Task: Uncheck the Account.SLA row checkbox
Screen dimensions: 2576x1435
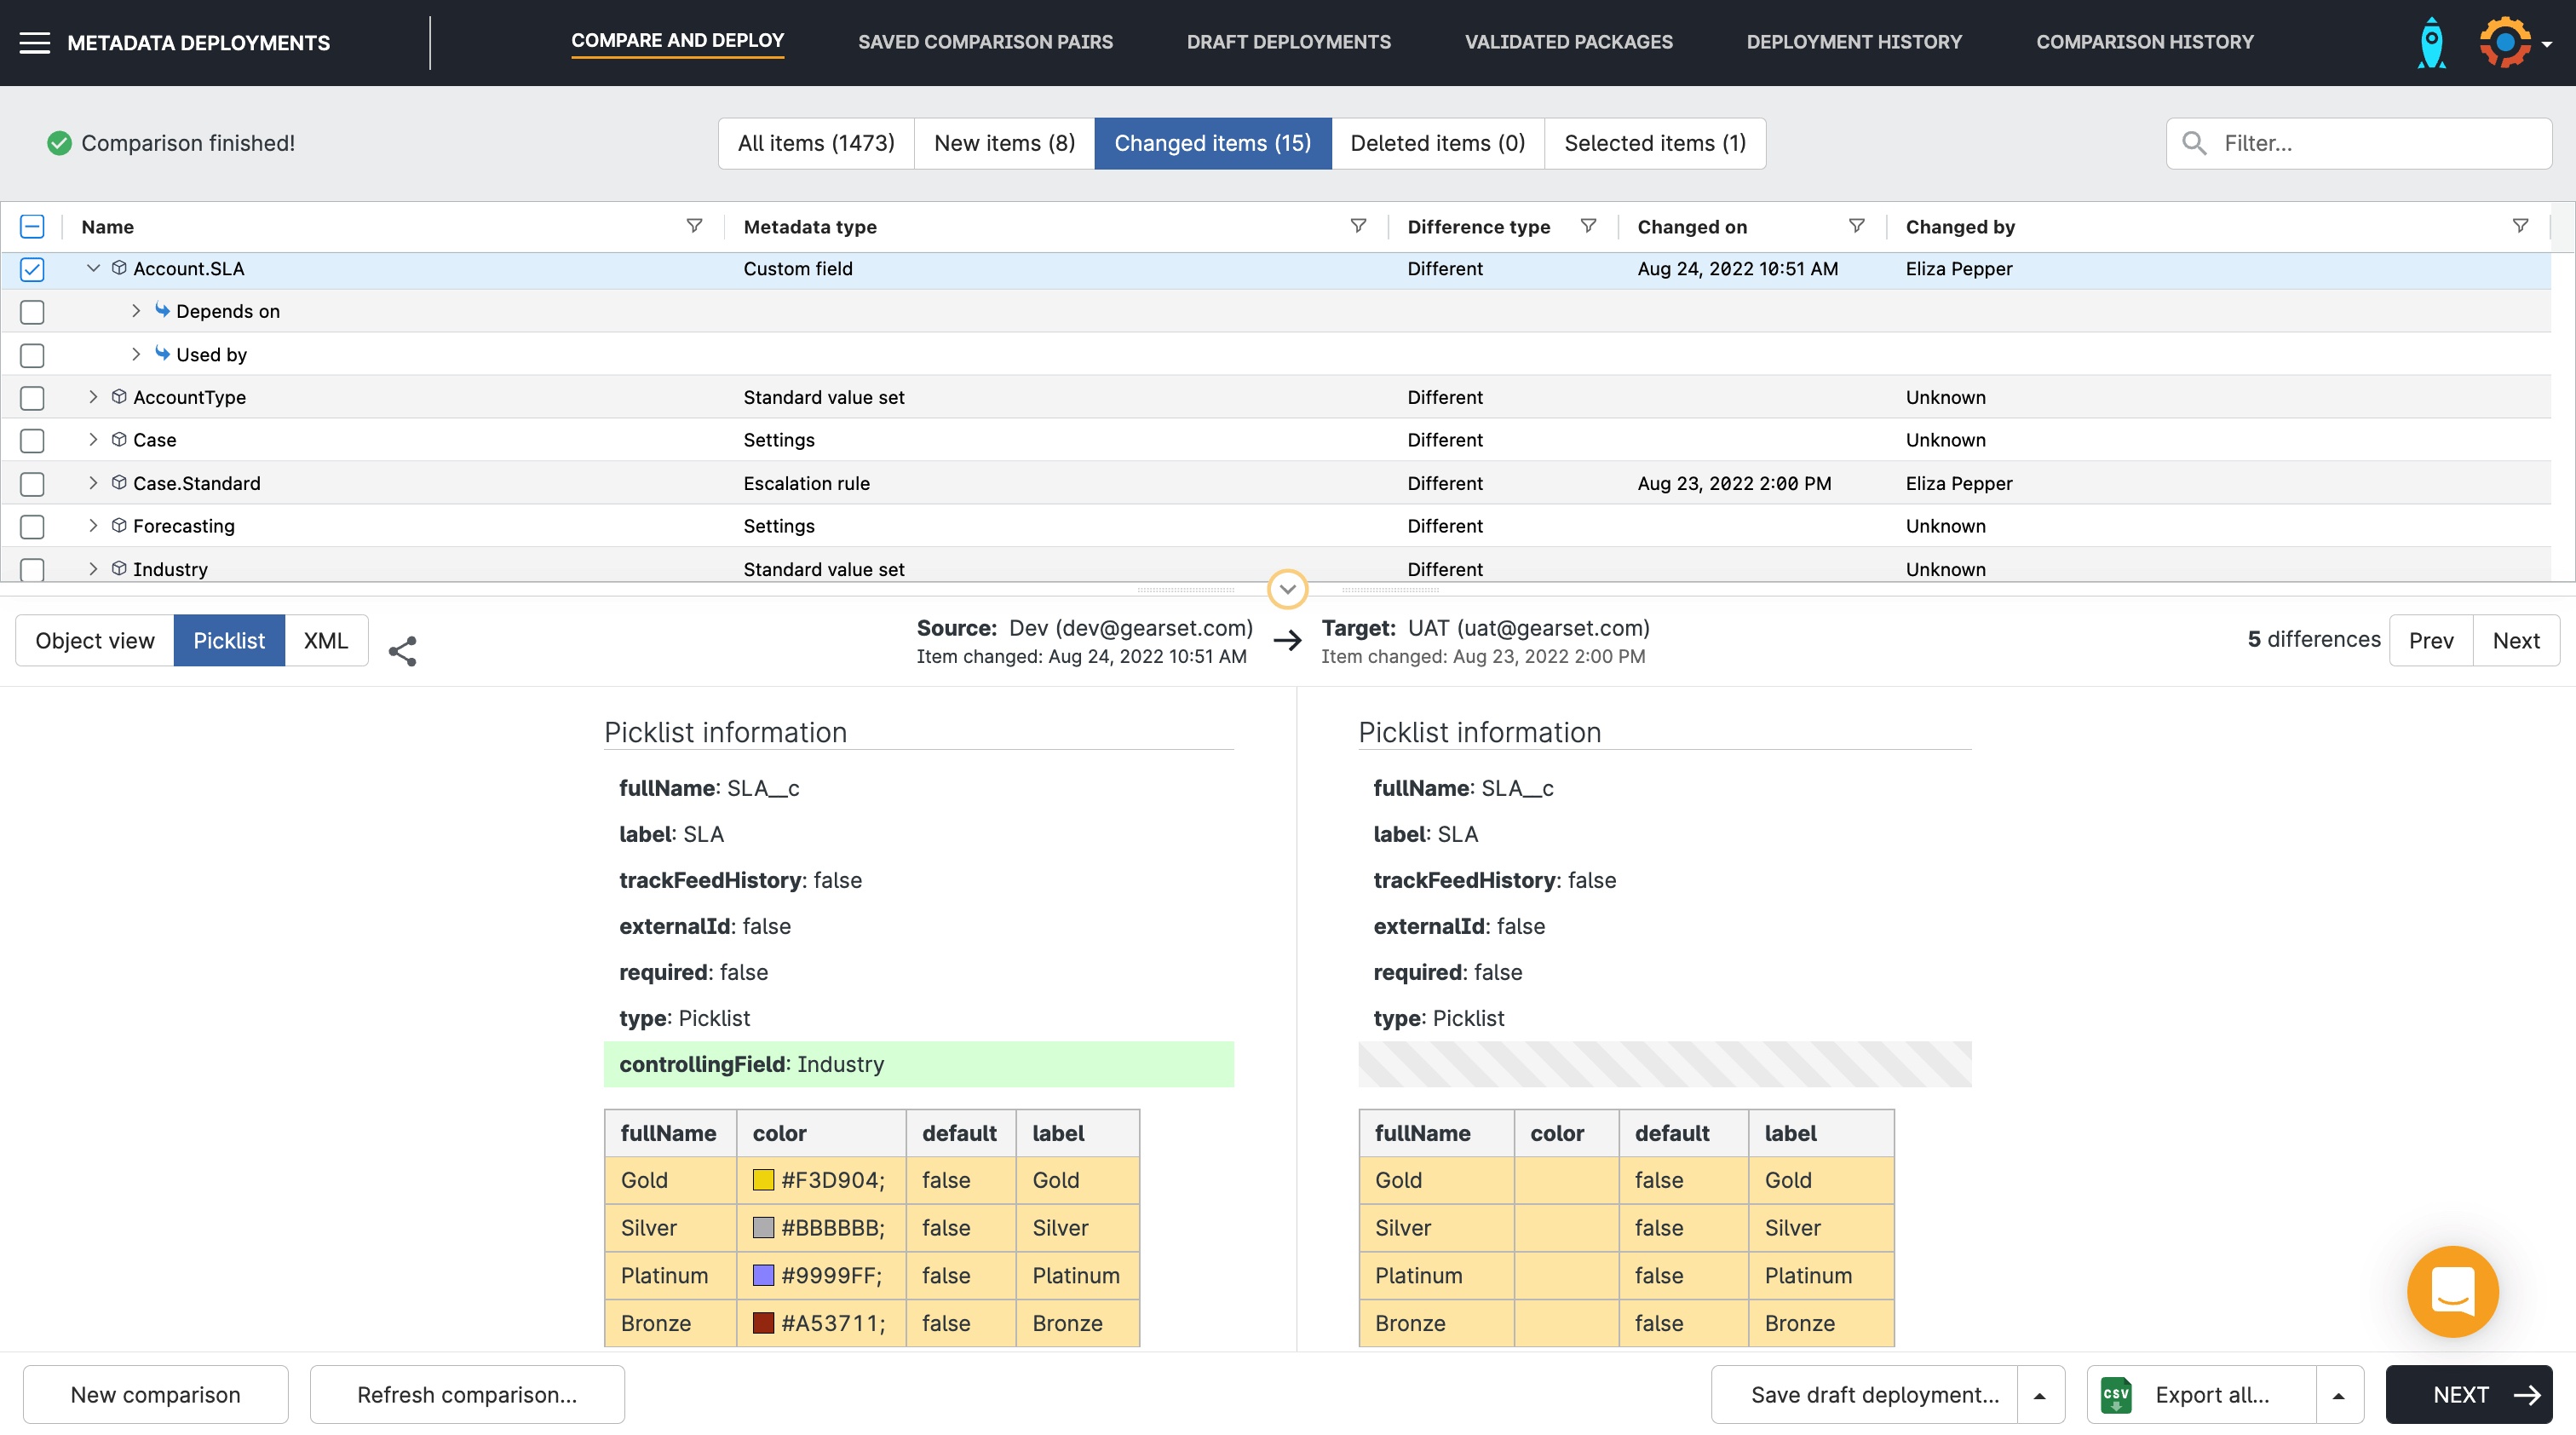Action: [32, 268]
